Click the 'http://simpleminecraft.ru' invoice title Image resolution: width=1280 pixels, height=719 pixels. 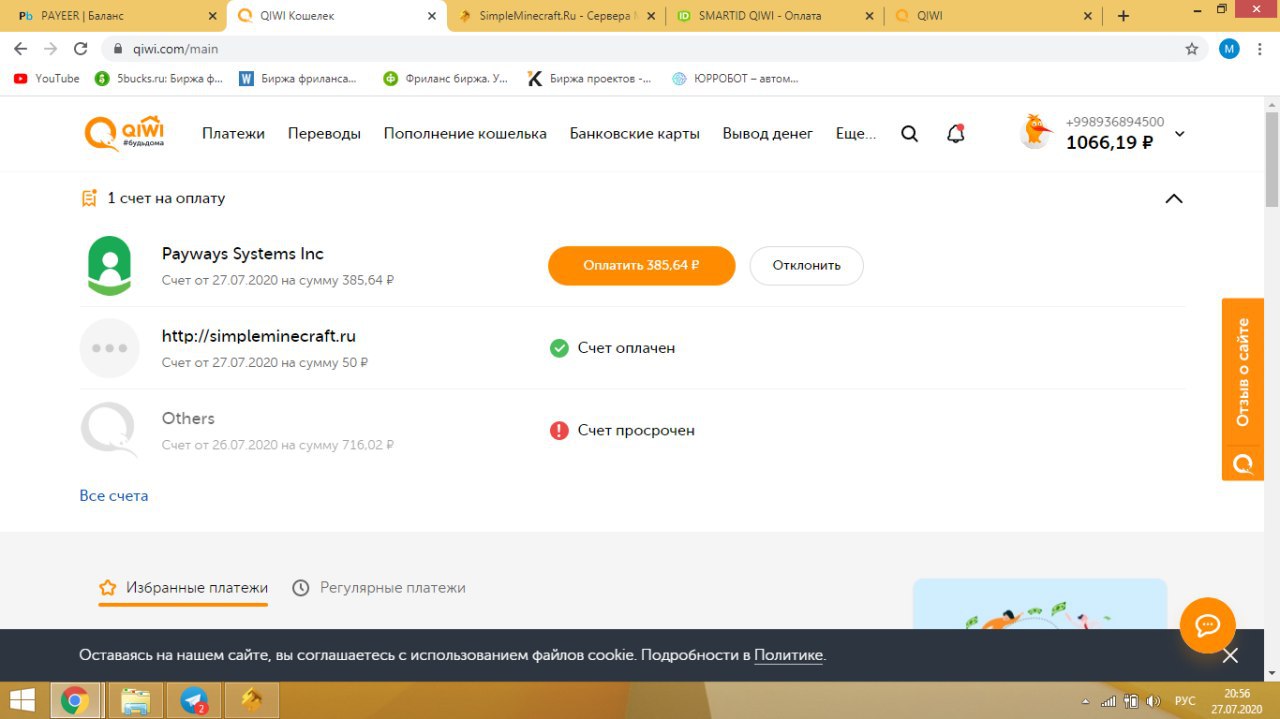(x=259, y=336)
